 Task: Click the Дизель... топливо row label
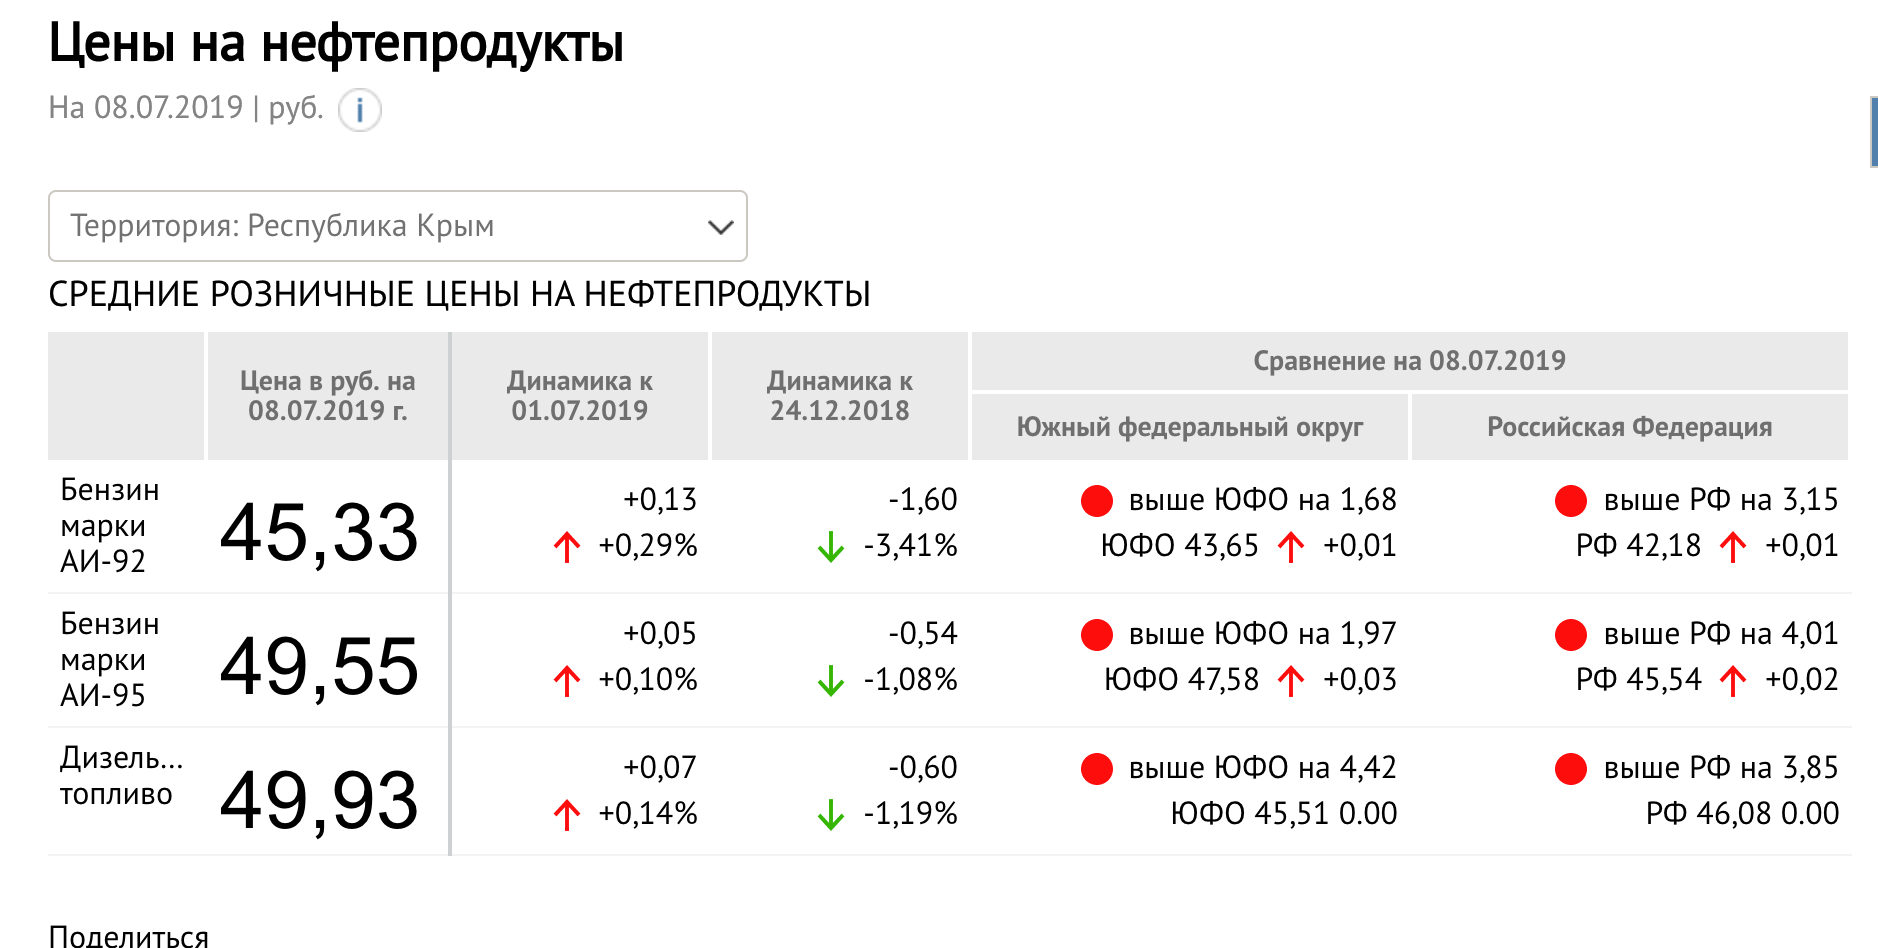(x=120, y=775)
